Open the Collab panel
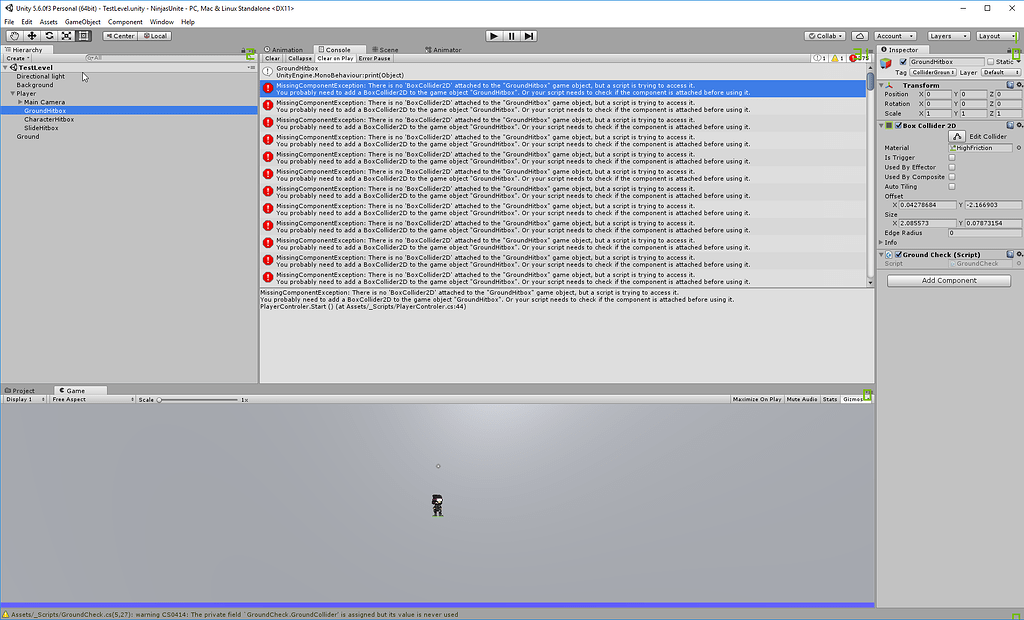Screen dimensions: 1024x620 tap(823, 35)
